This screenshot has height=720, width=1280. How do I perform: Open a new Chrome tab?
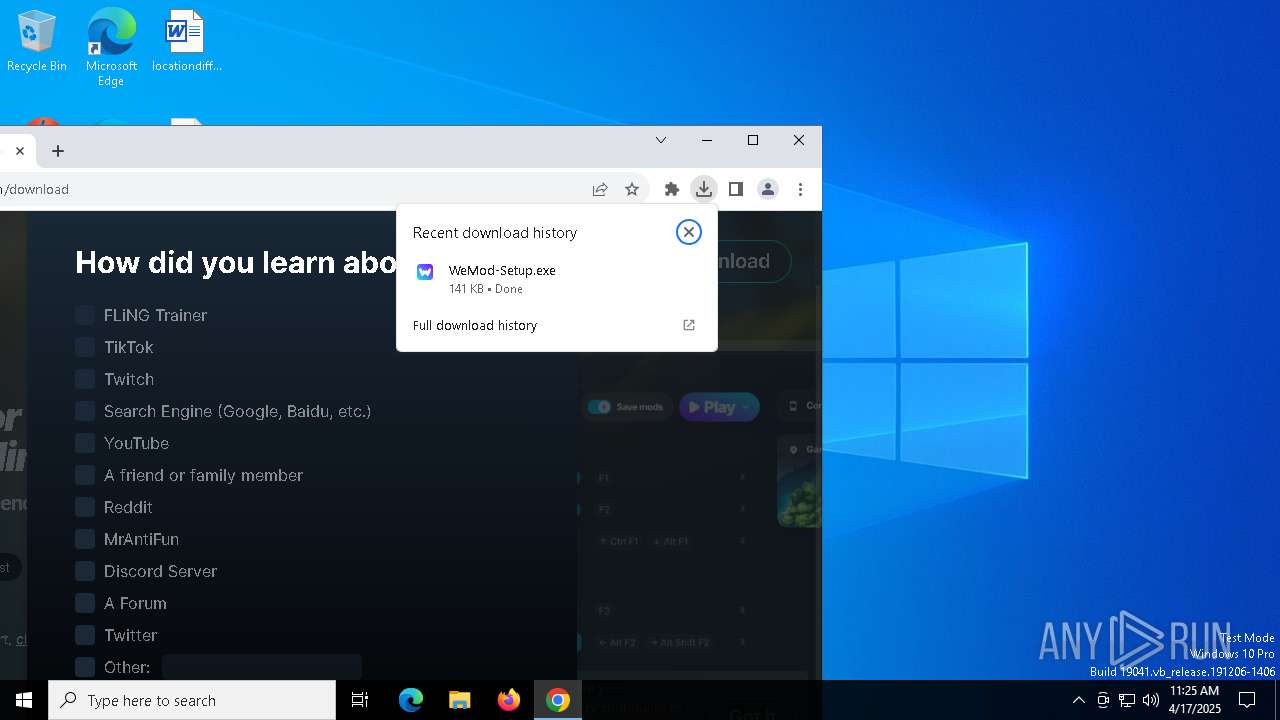tap(58, 151)
